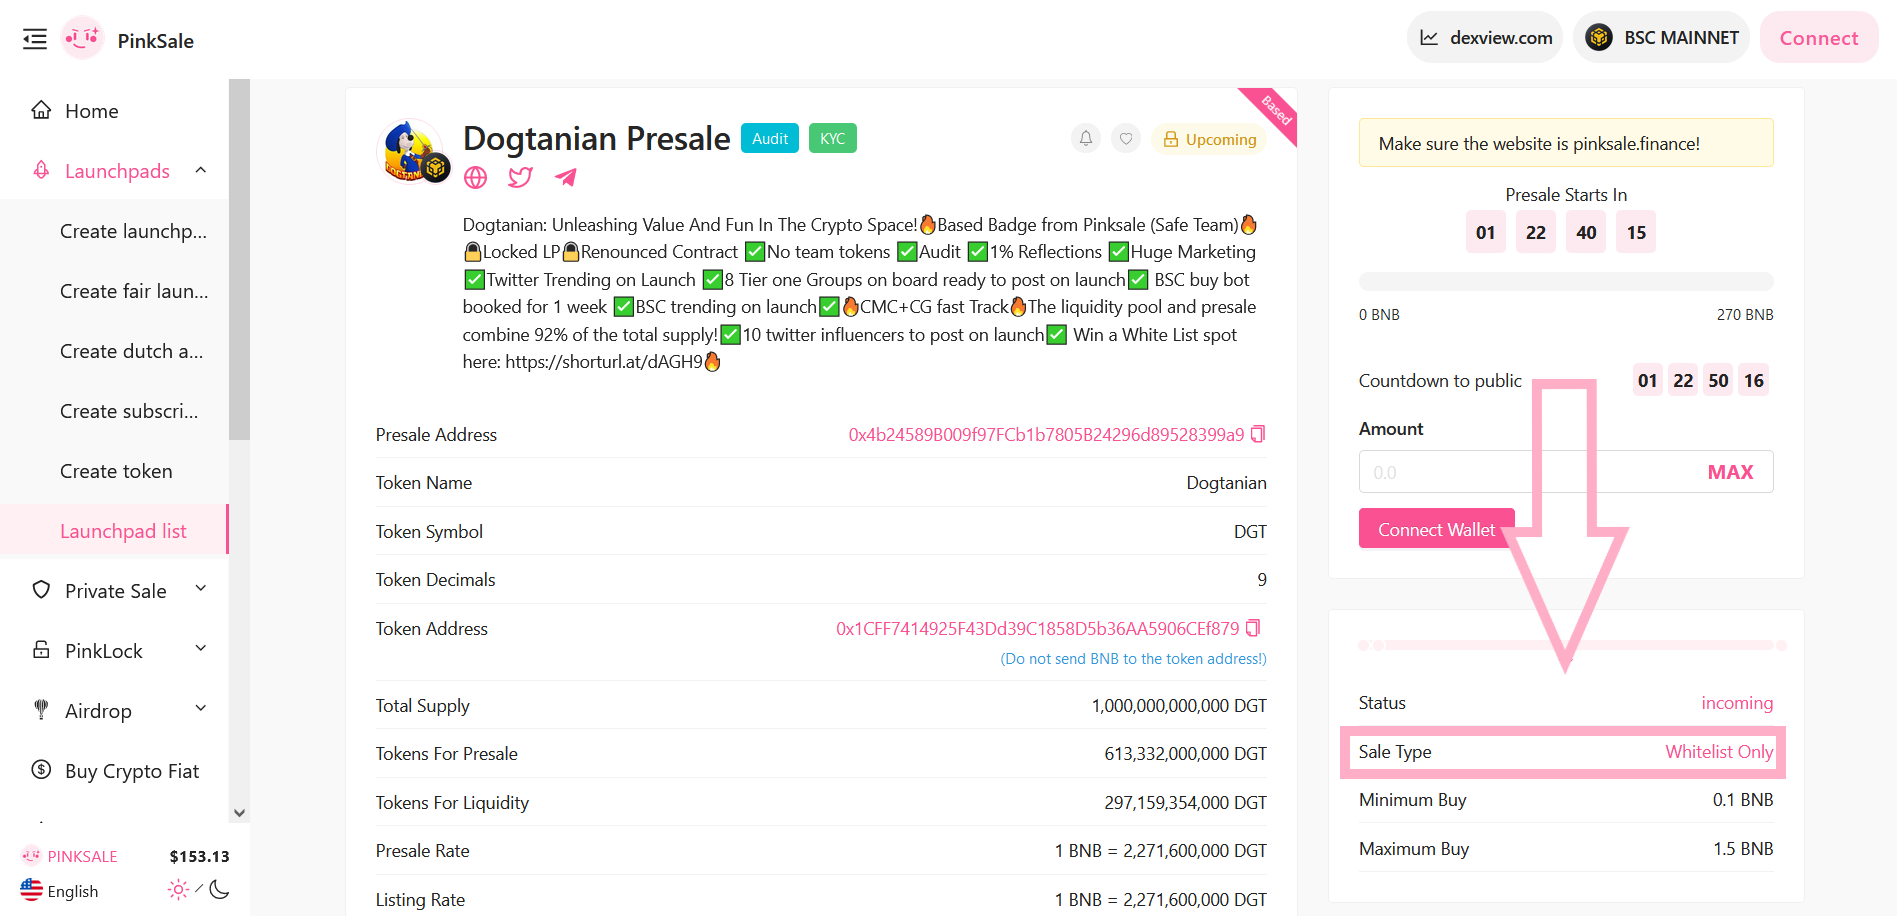Click the presale progress bar
This screenshot has height=916, width=1897.
pyautogui.click(x=1566, y=281)
